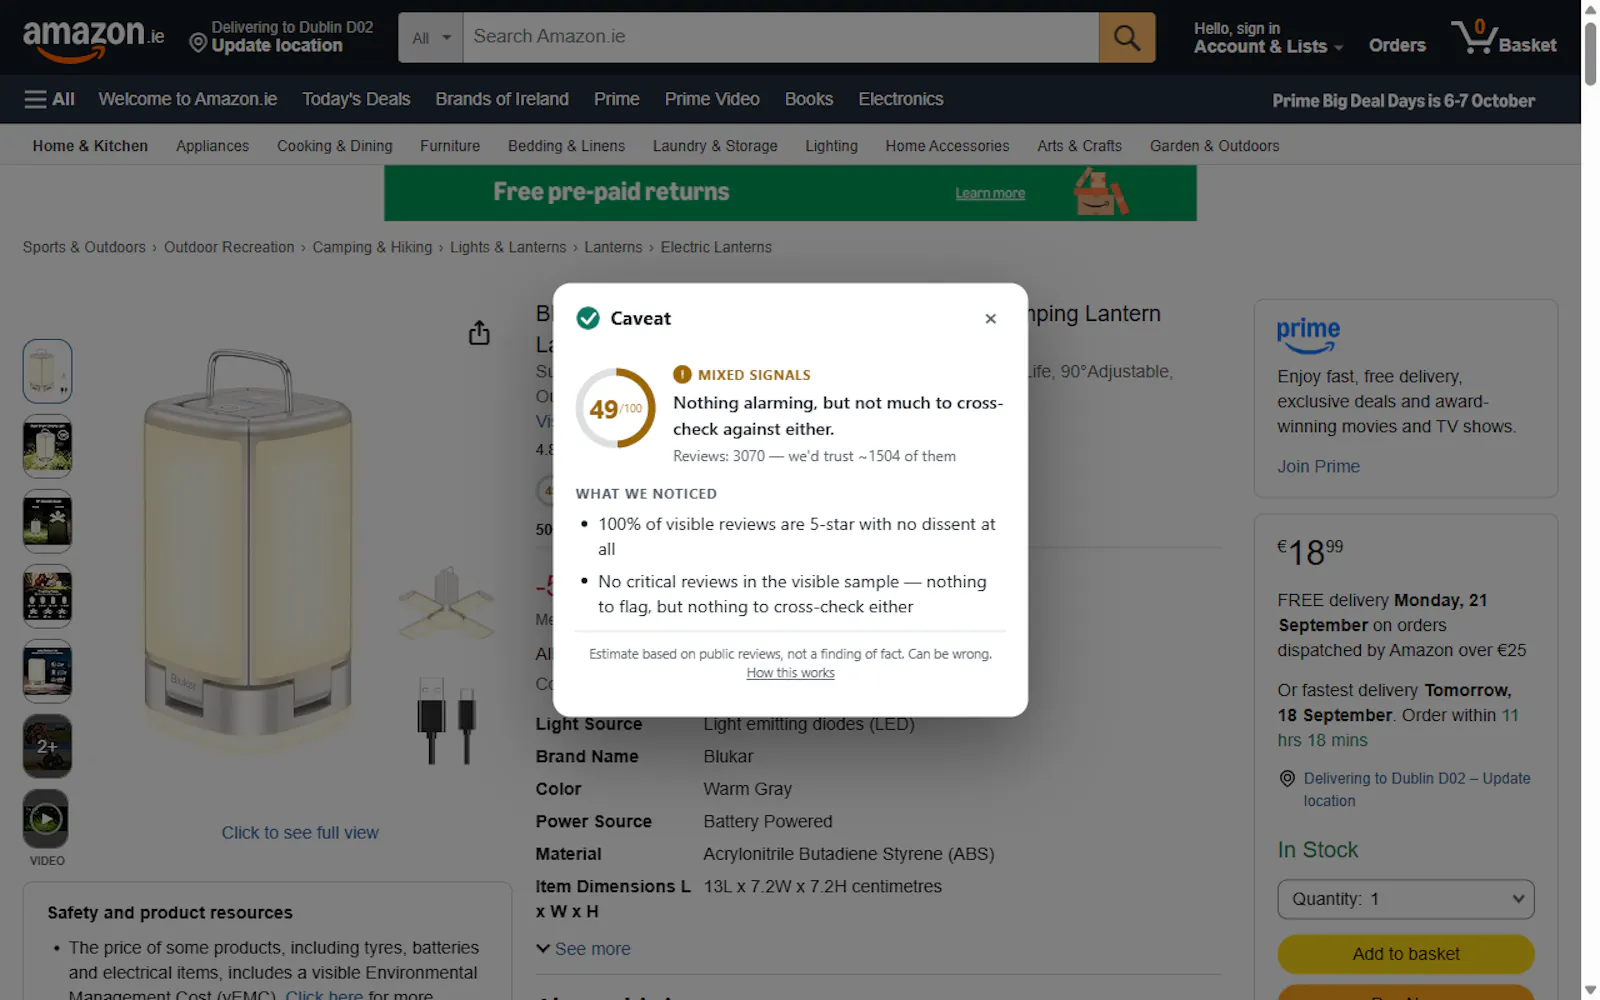Click the Mixed Signals warning icon

tap(682, 375)
